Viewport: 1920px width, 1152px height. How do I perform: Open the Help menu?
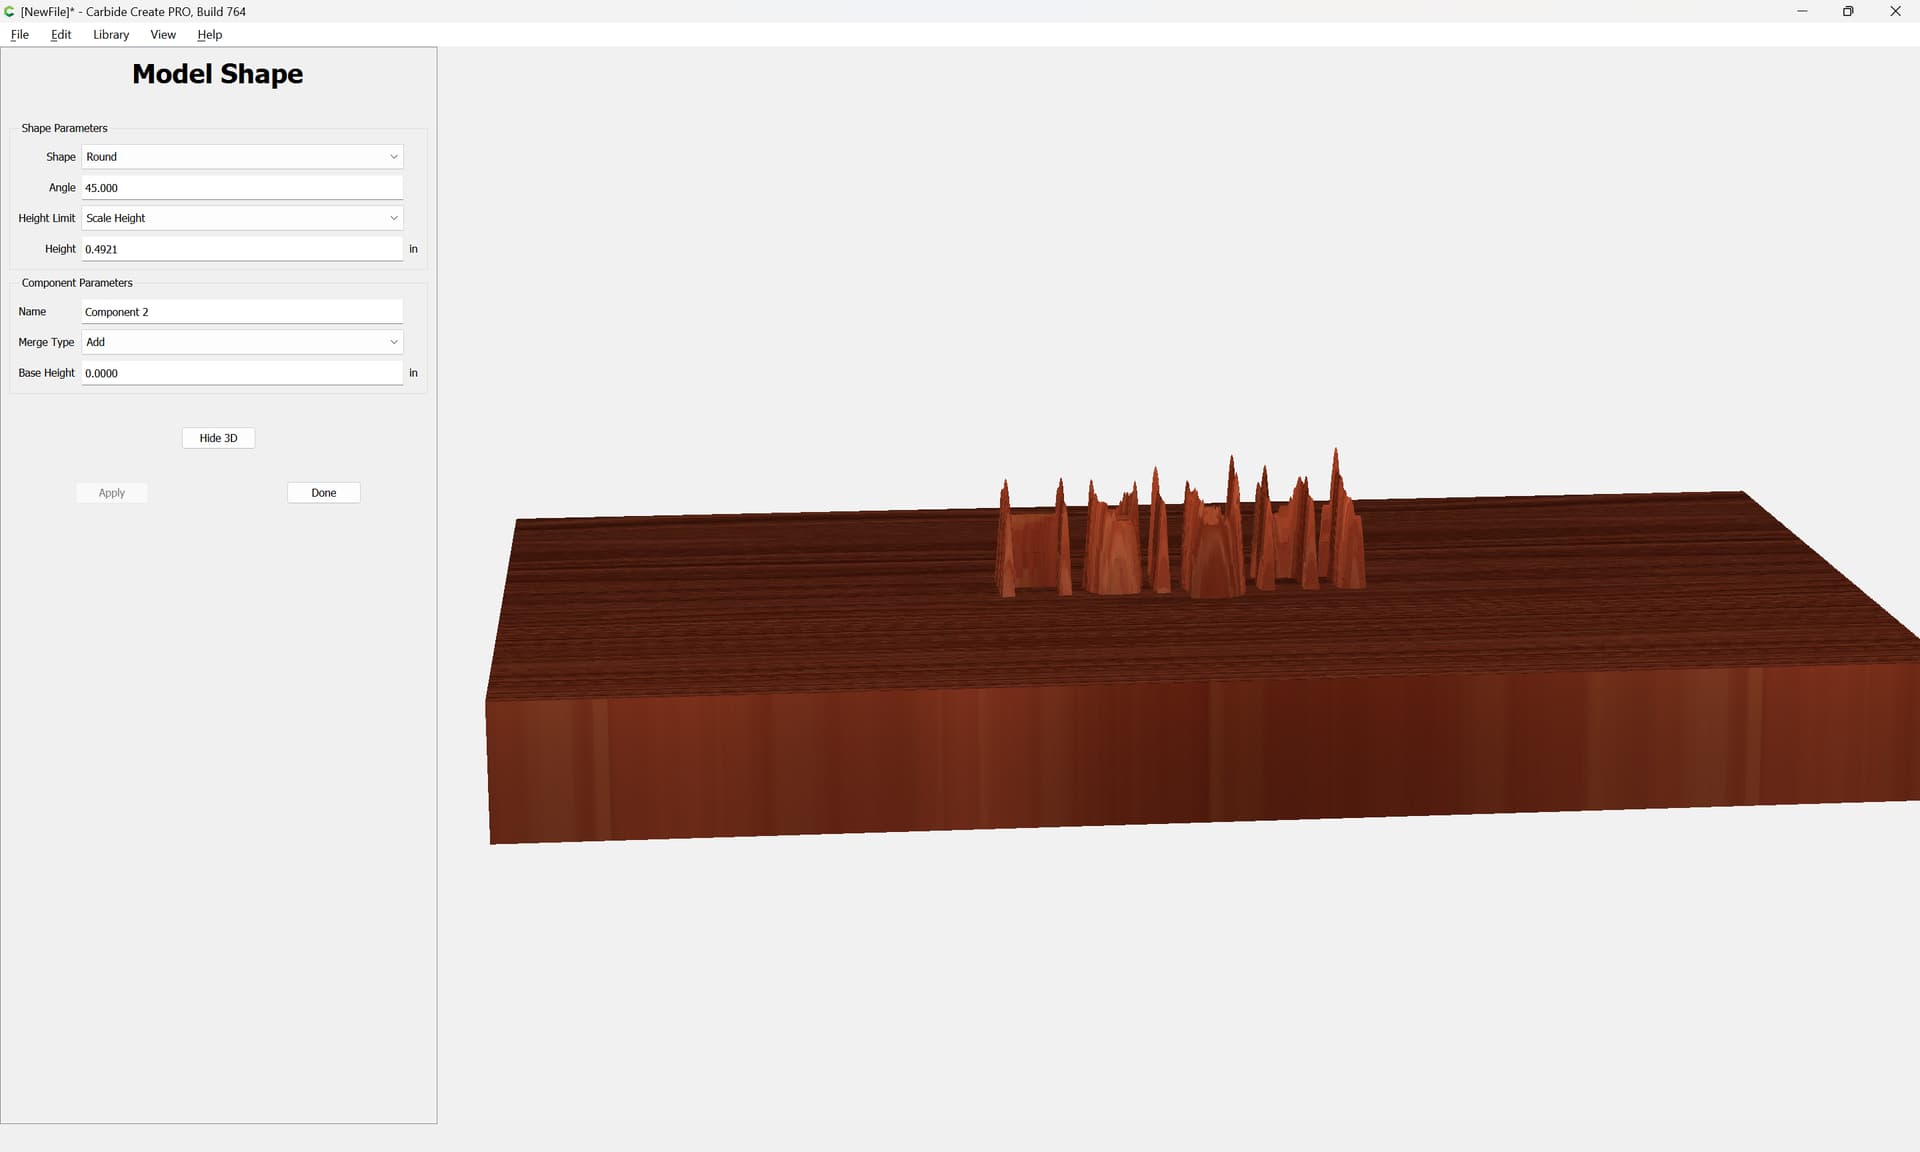coord(209,34)
